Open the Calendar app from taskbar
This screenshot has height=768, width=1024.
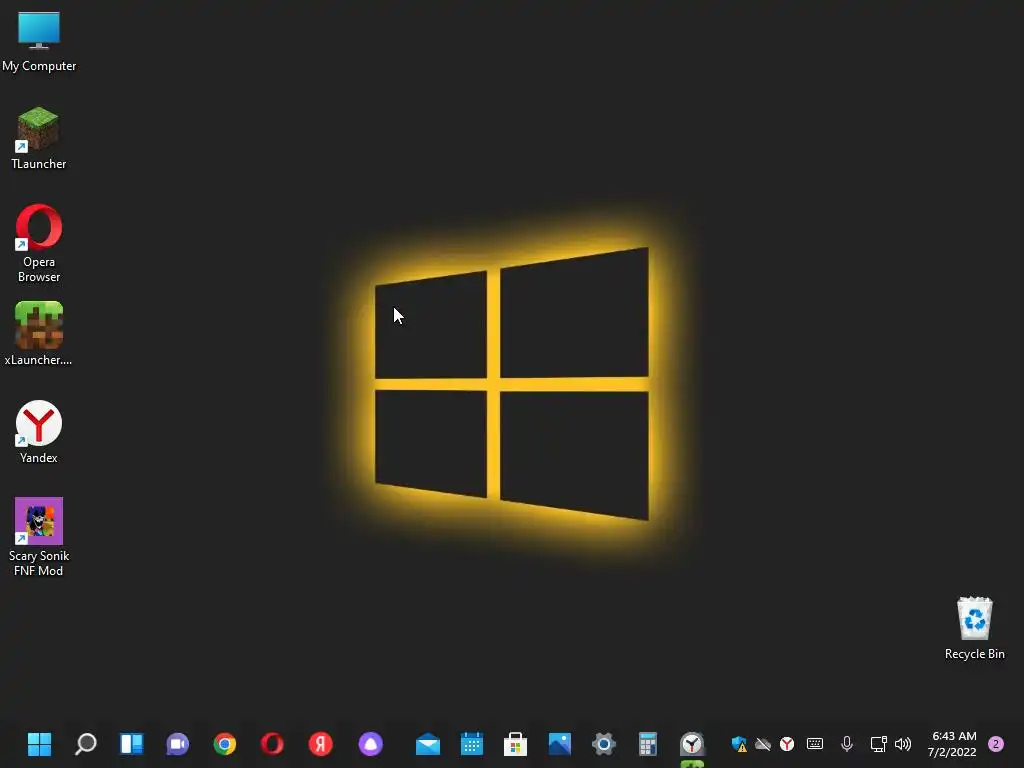click(472, 744)
